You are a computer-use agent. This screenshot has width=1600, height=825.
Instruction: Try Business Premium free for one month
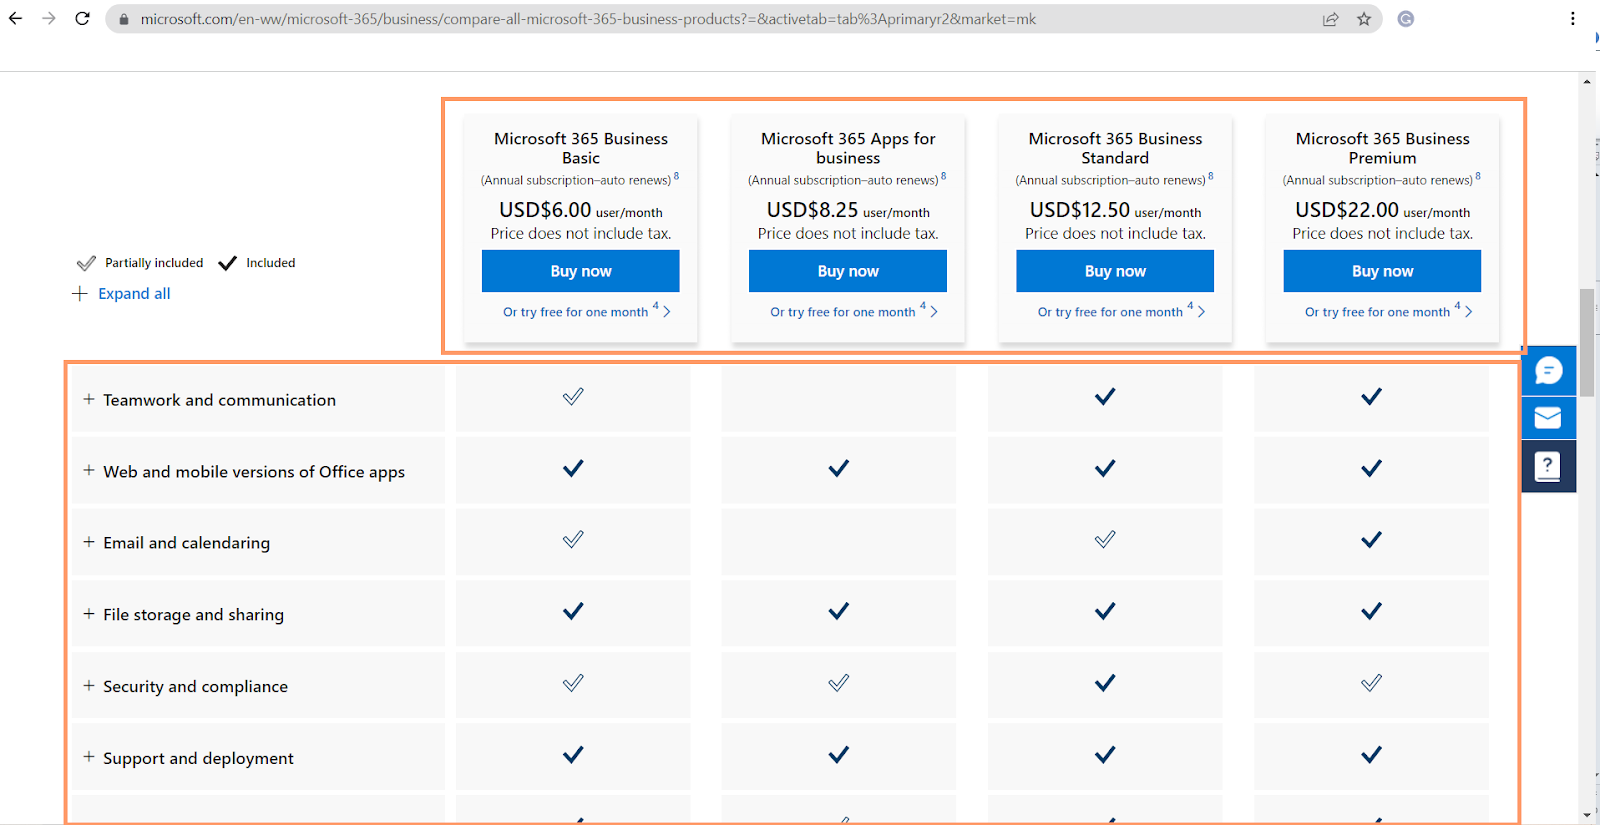tap(1388, 312)
